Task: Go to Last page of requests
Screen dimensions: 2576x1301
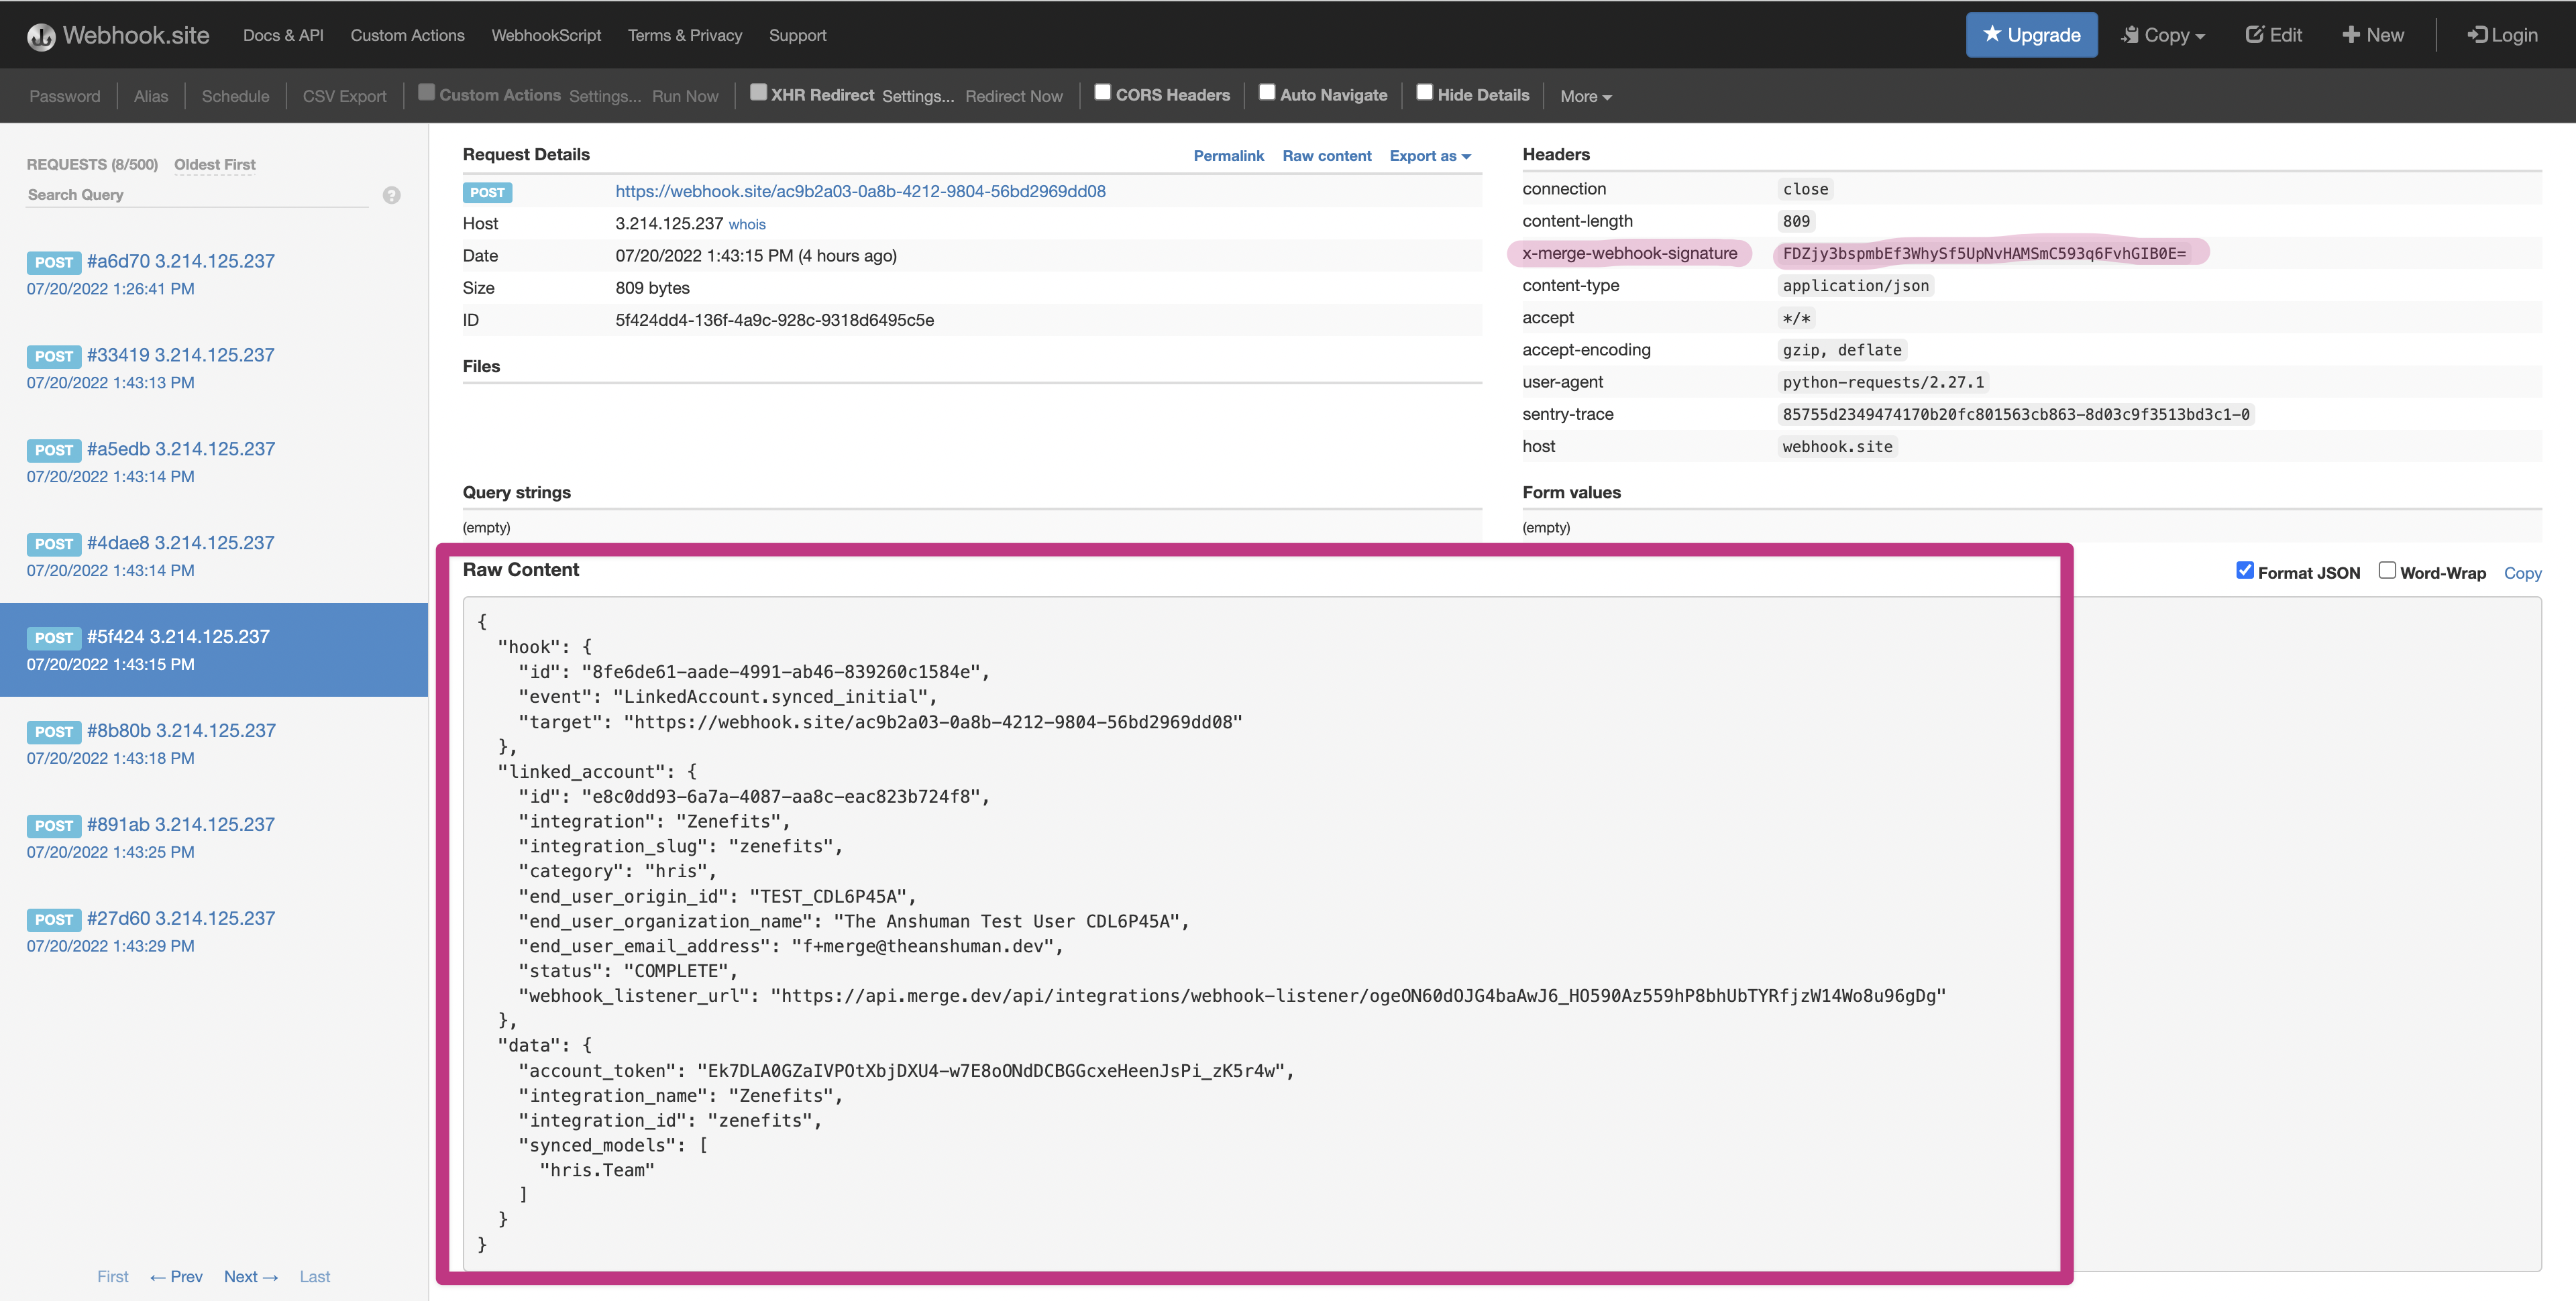Action: coord(314,1276)
